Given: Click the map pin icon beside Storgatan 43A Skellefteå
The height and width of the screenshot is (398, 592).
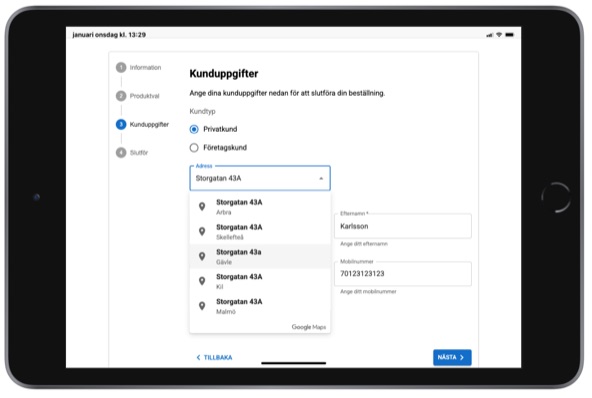Looking at the screenshot, I should tap(202, 231).
